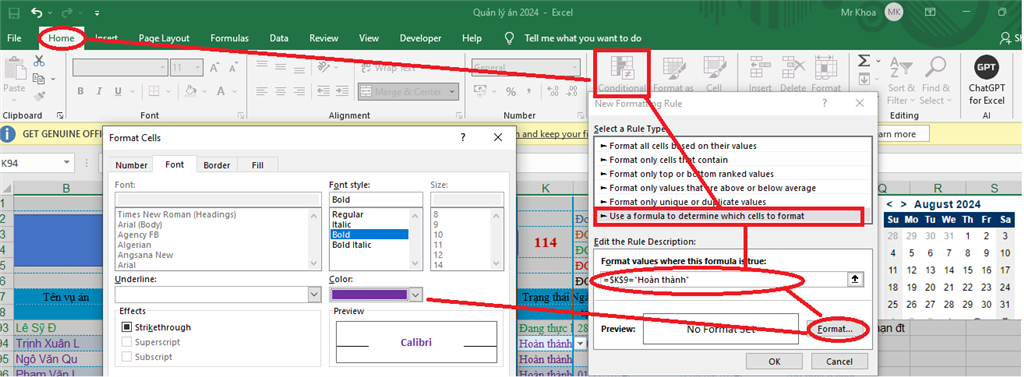Image resolution: width=1024 pixels, height=377 pixels.
Task: Open the File menu
Action: click(14, 39)
